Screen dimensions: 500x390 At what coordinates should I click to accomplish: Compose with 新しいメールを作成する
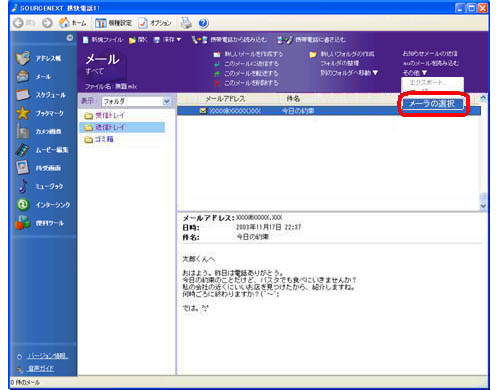click(x=248, y=54)
